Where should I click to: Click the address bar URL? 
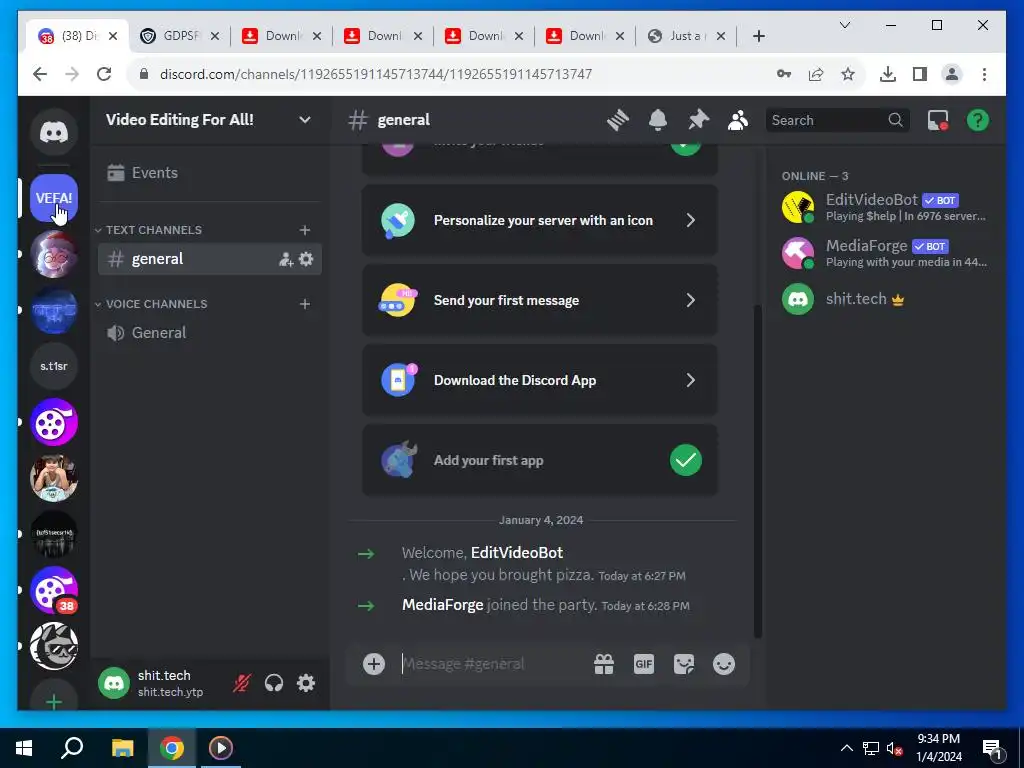pos(376,74)
